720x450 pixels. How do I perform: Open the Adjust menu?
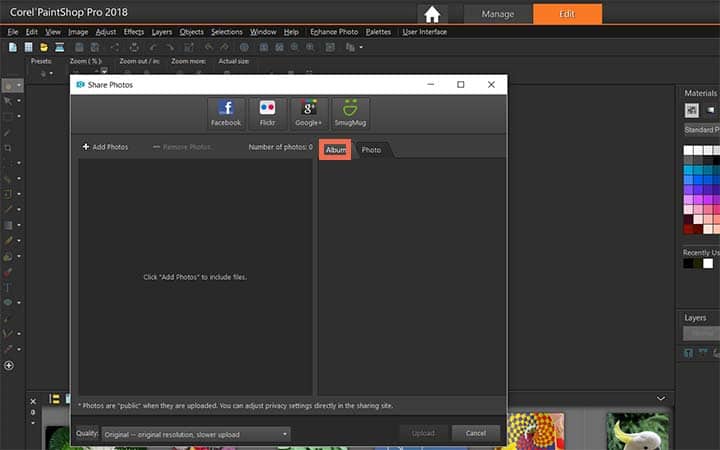(106, 32)
